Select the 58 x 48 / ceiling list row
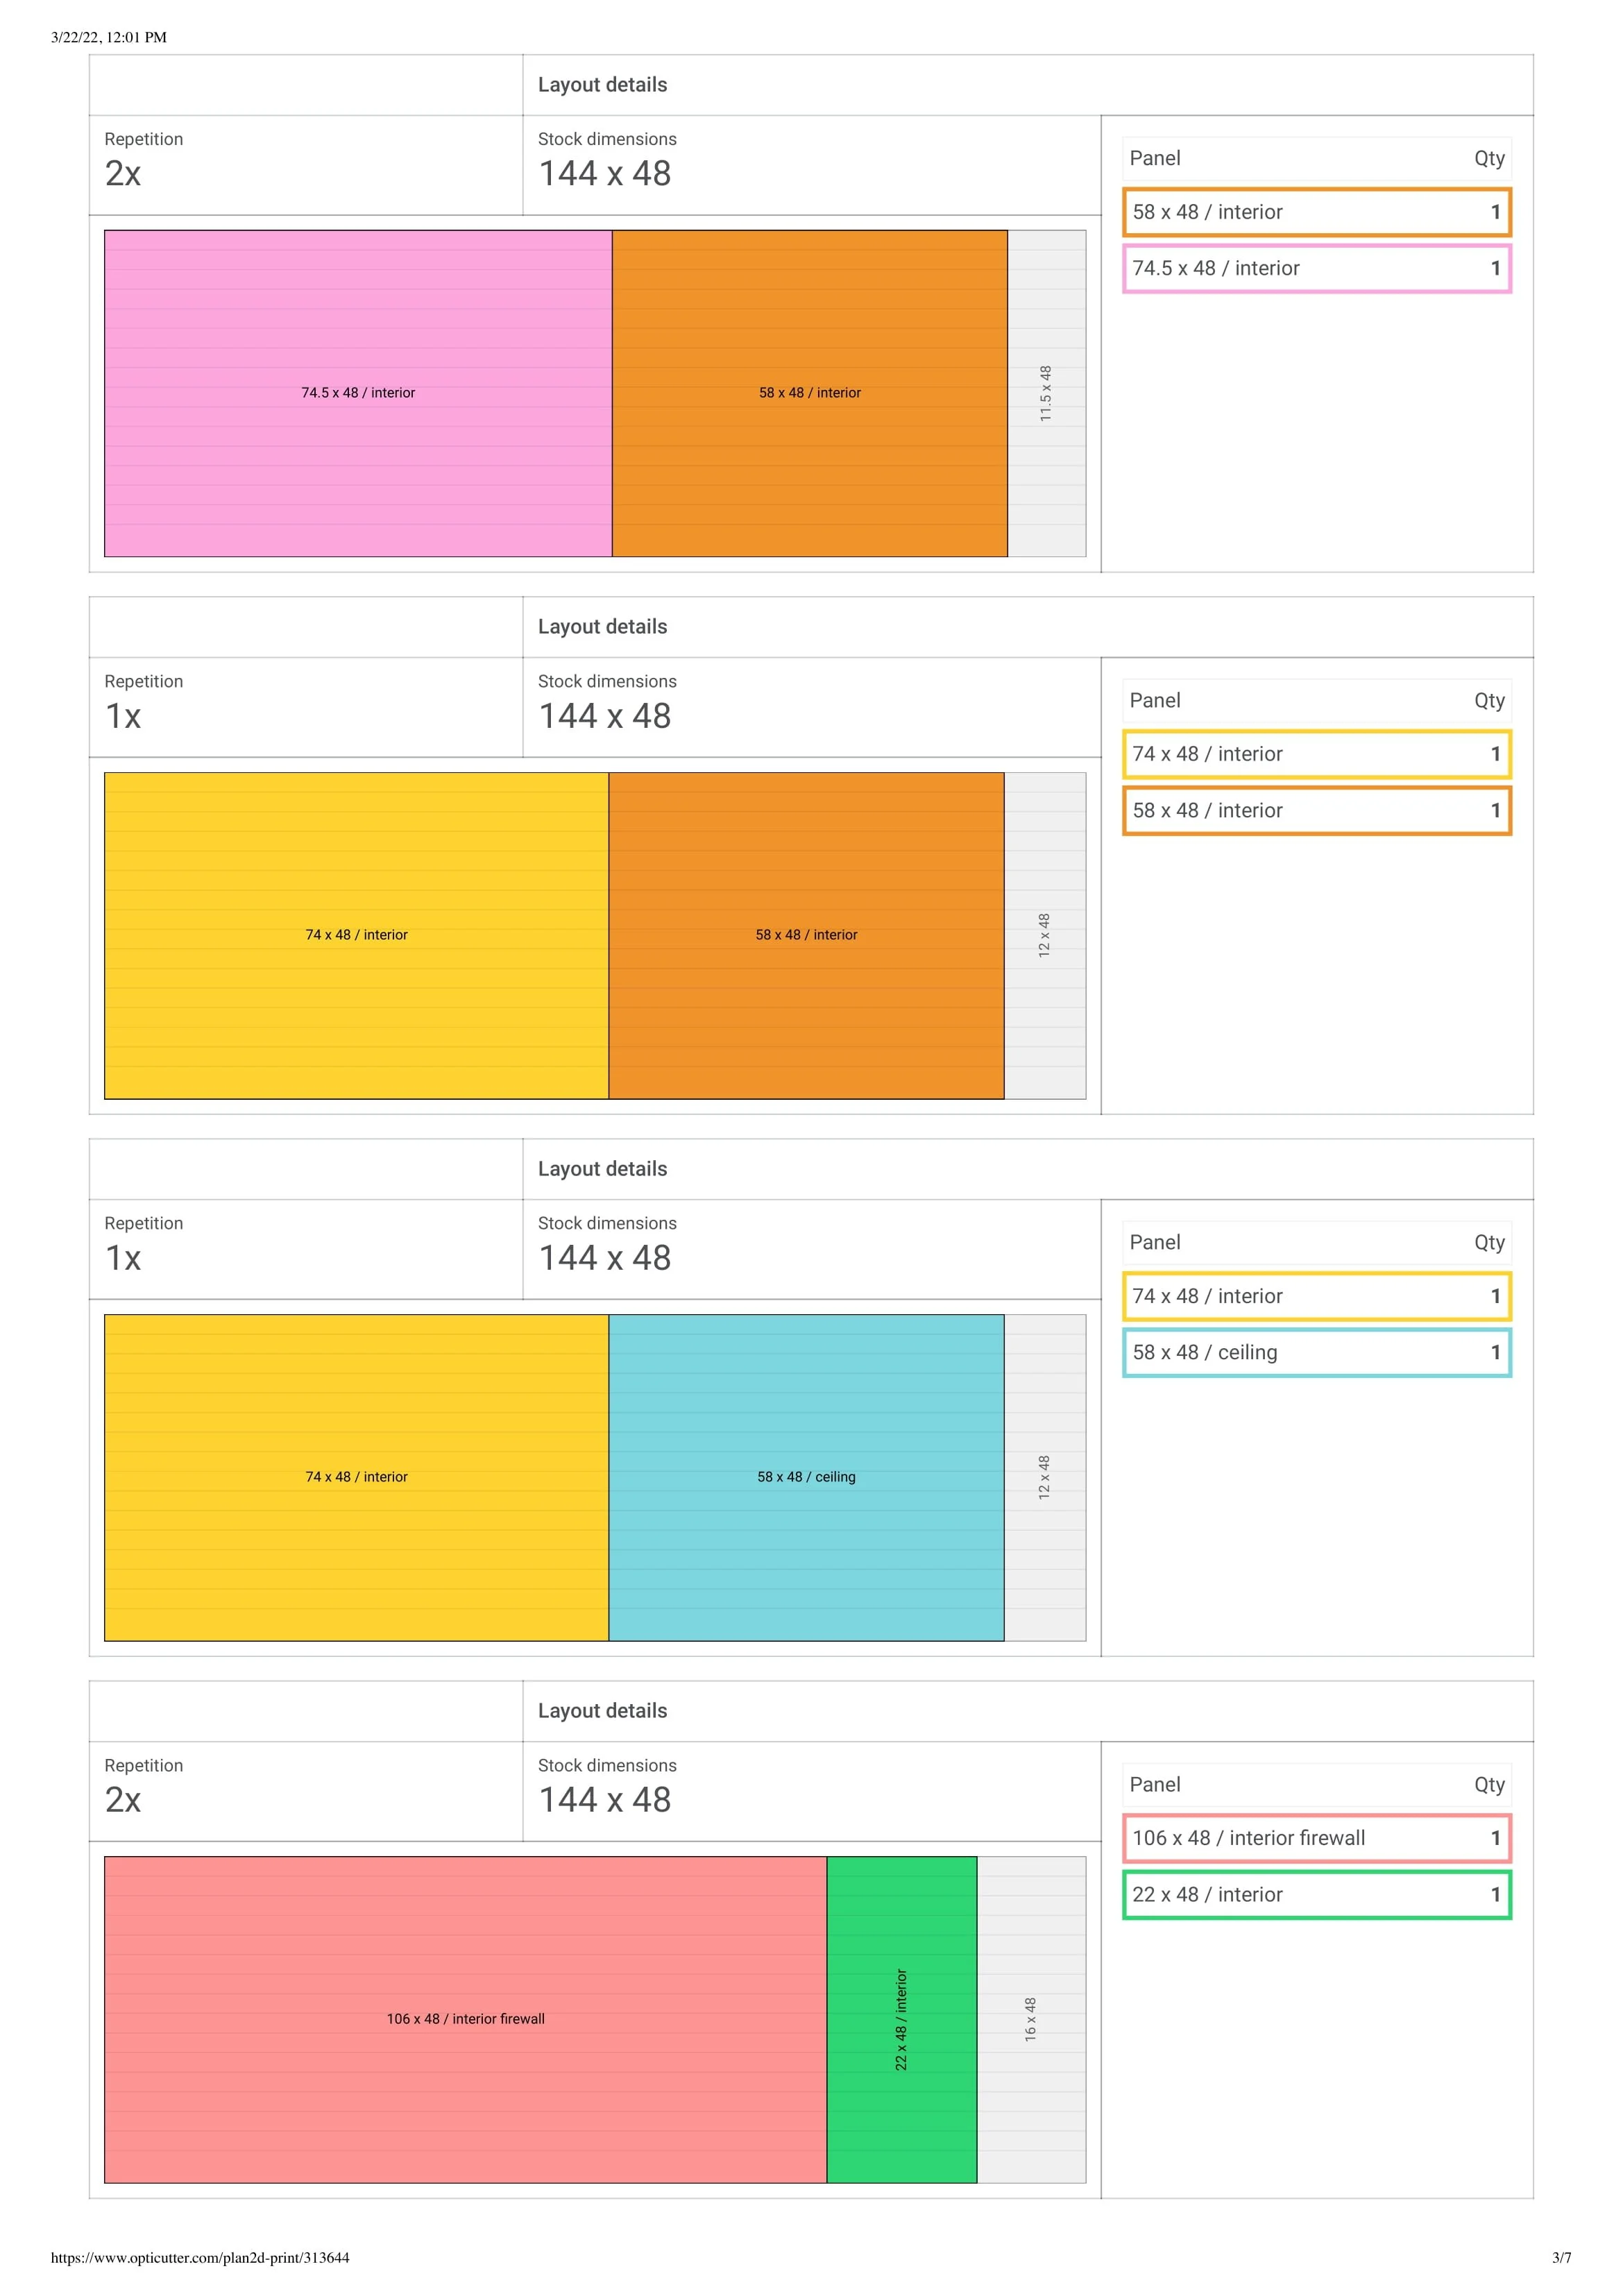 point(1316,1352)
